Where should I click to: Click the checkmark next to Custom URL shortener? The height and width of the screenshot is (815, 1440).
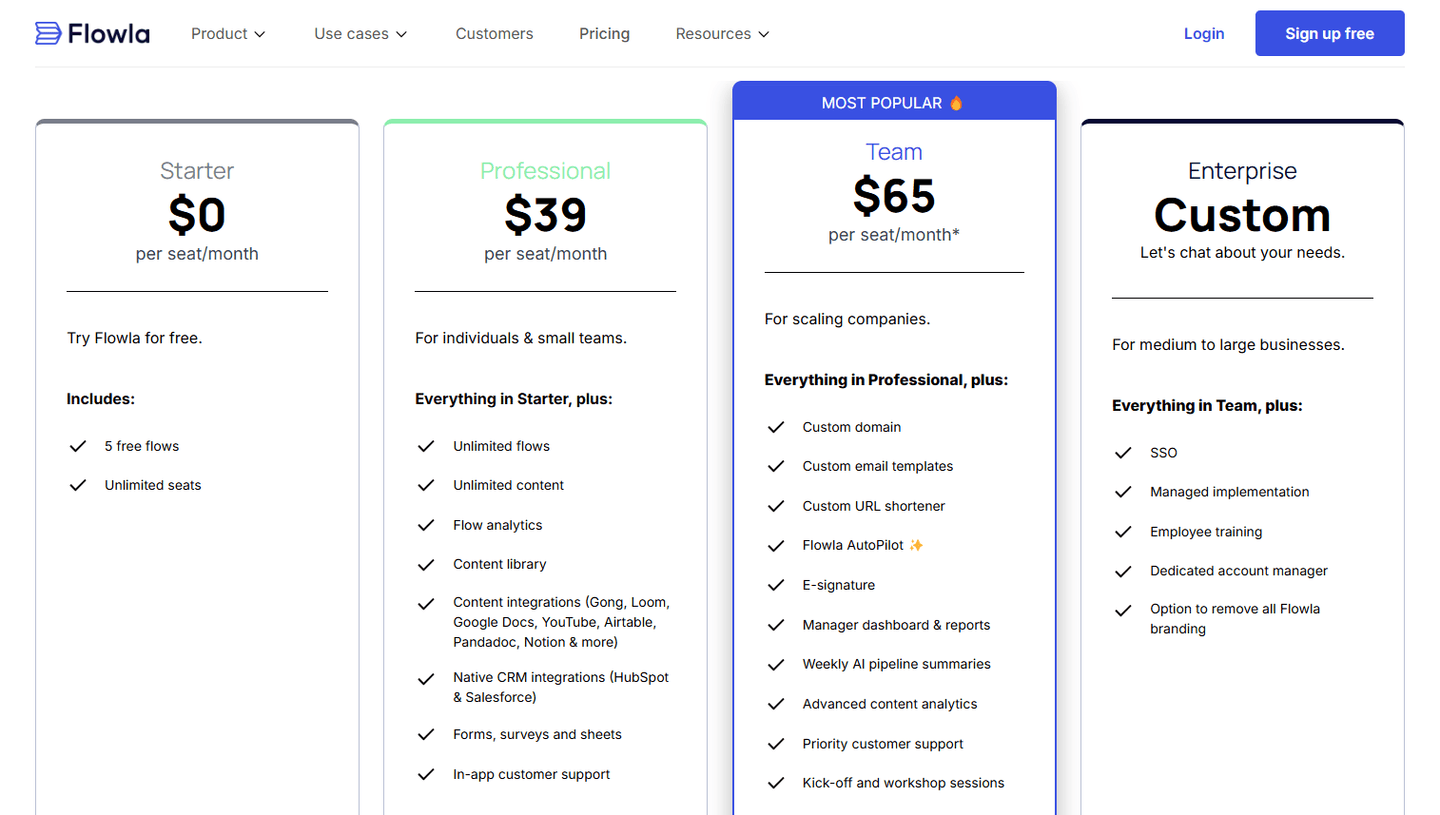[775, 506]
